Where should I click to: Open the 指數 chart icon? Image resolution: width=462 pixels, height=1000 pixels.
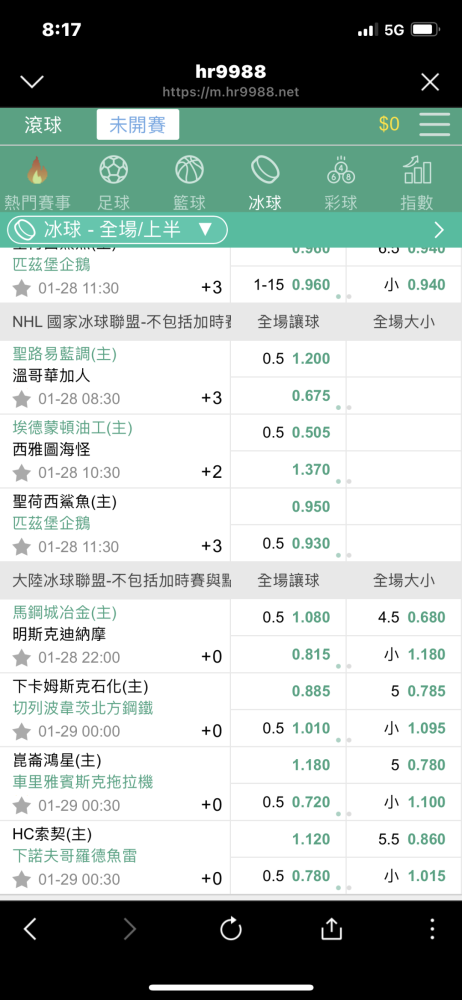click(417, 170)
